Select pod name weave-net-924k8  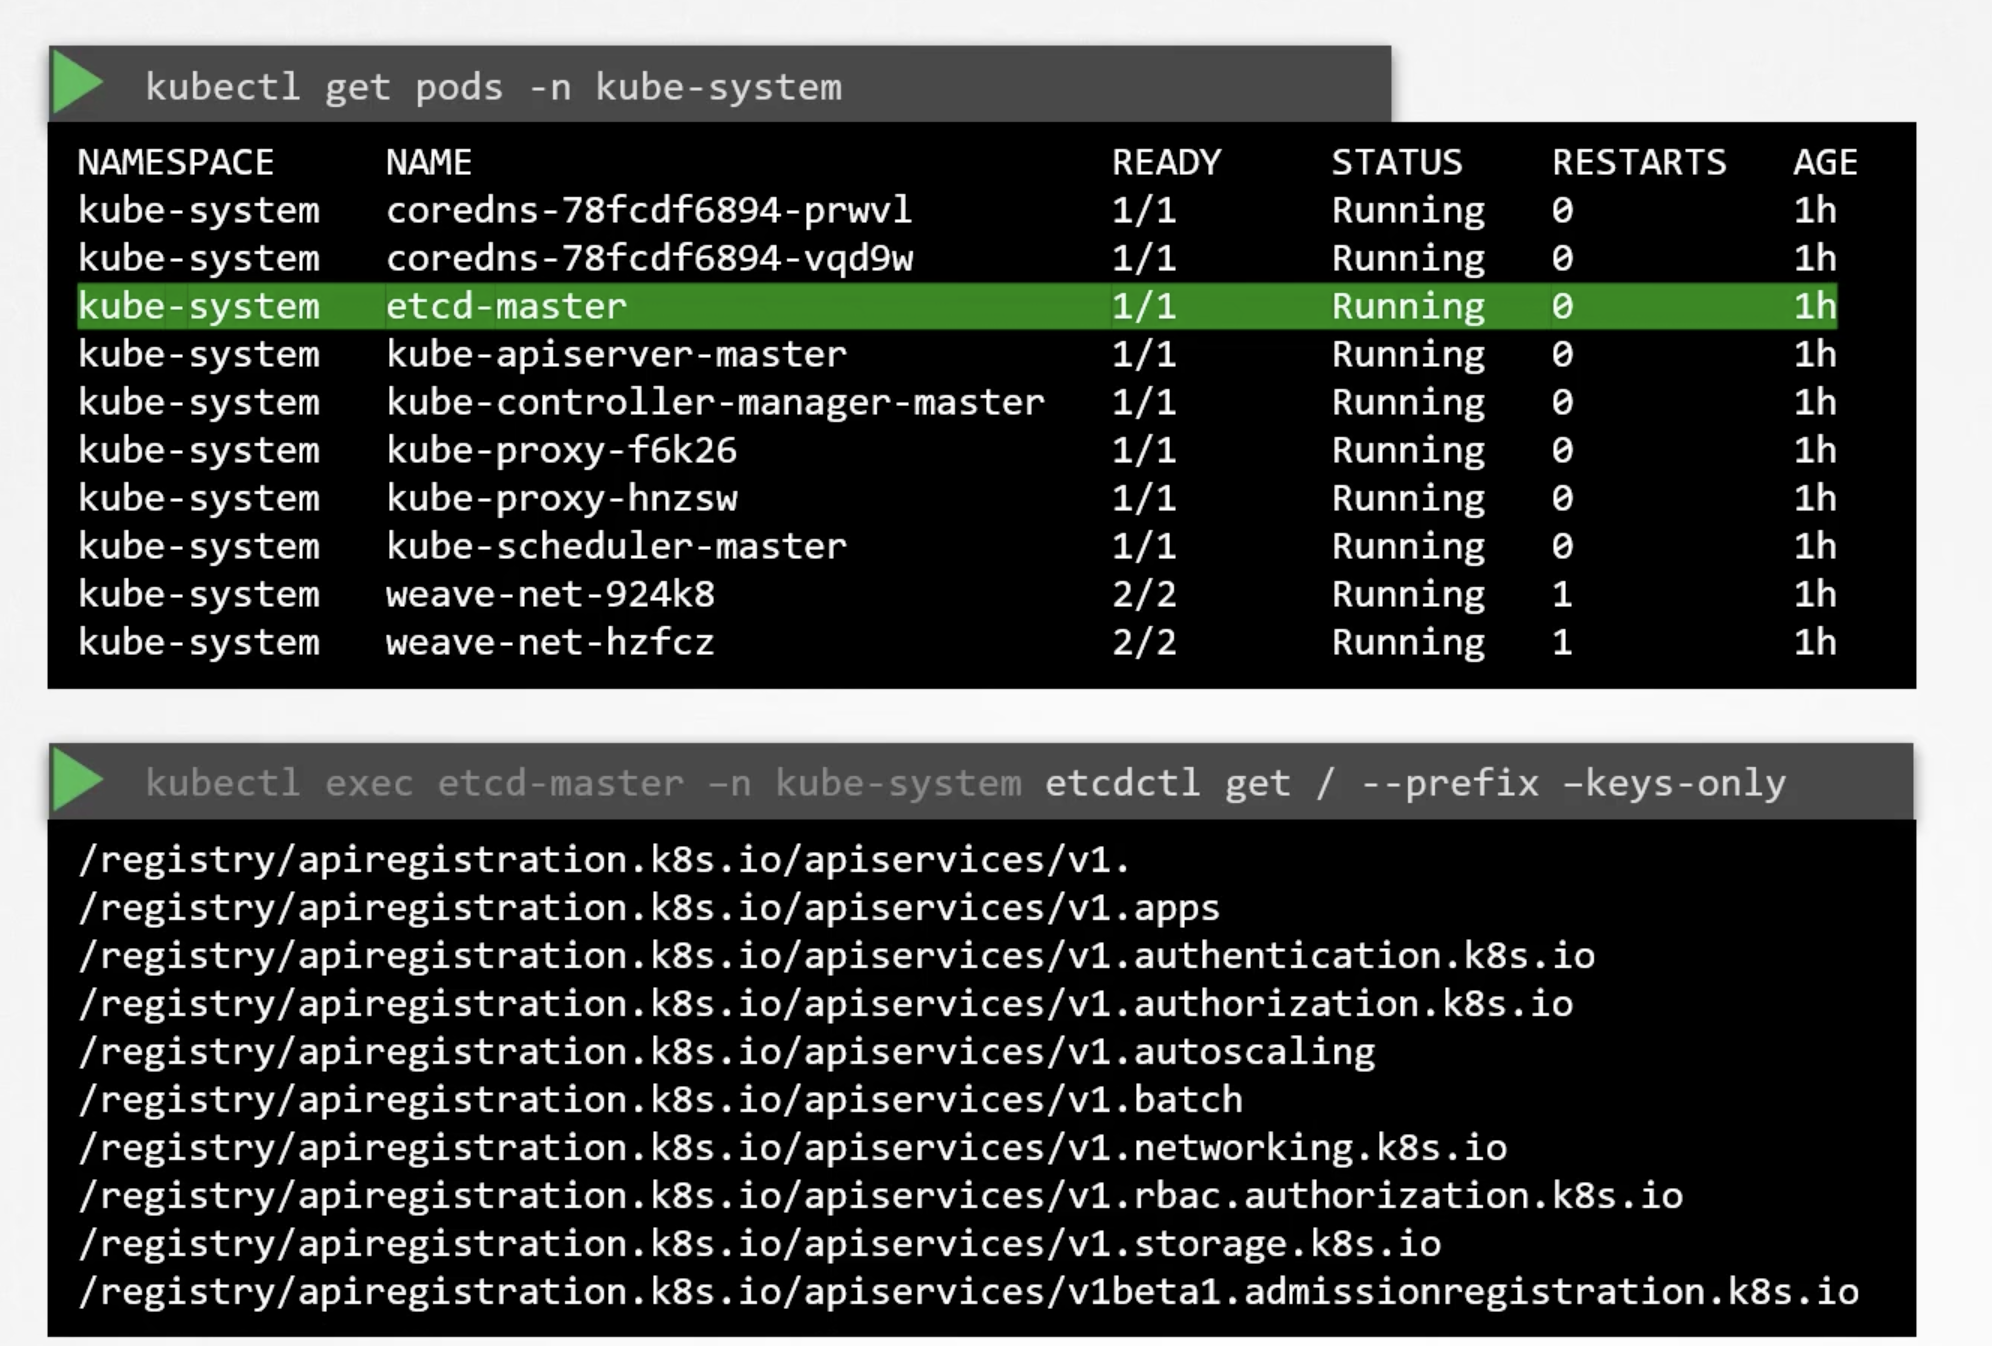click(550, 594)
